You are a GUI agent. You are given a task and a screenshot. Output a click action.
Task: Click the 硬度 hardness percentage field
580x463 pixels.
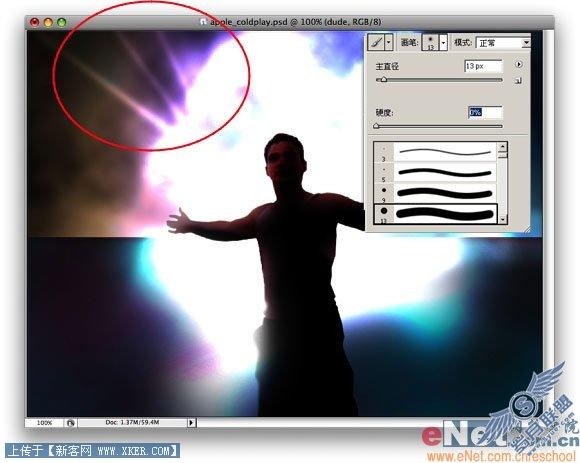(x=485, y=112)
